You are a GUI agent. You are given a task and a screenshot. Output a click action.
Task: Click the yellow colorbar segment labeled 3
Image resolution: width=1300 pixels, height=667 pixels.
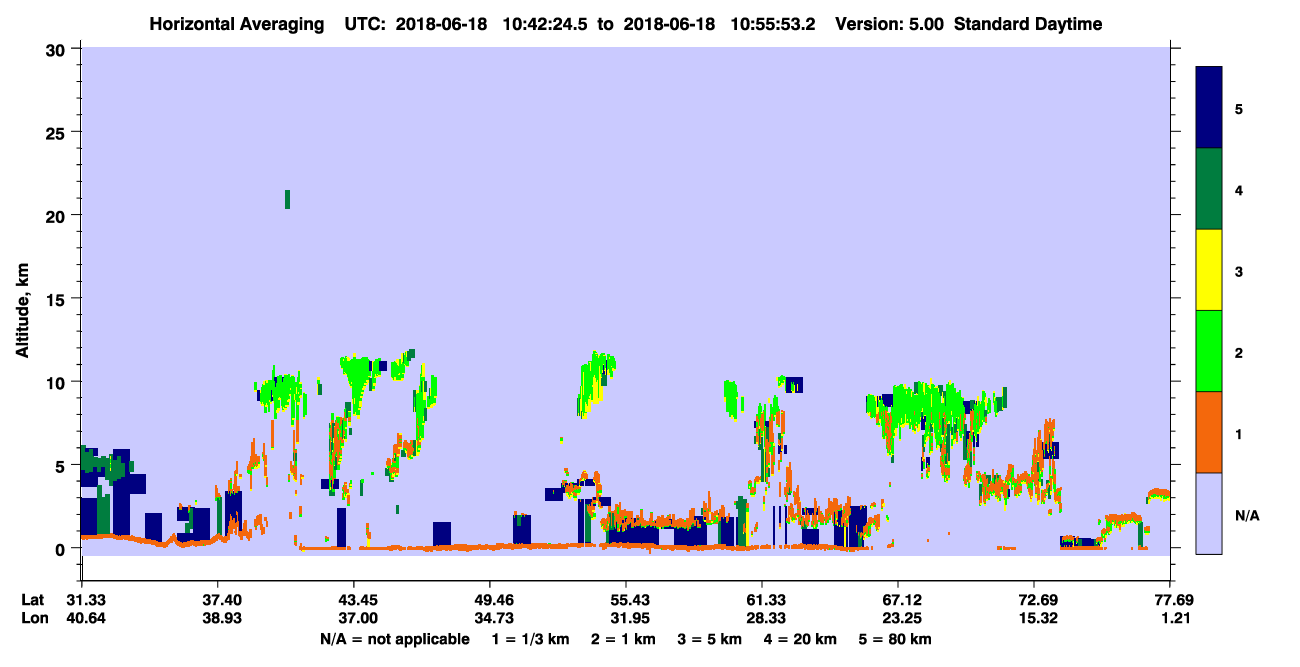pyautogui.click(x=1209, y=270)
